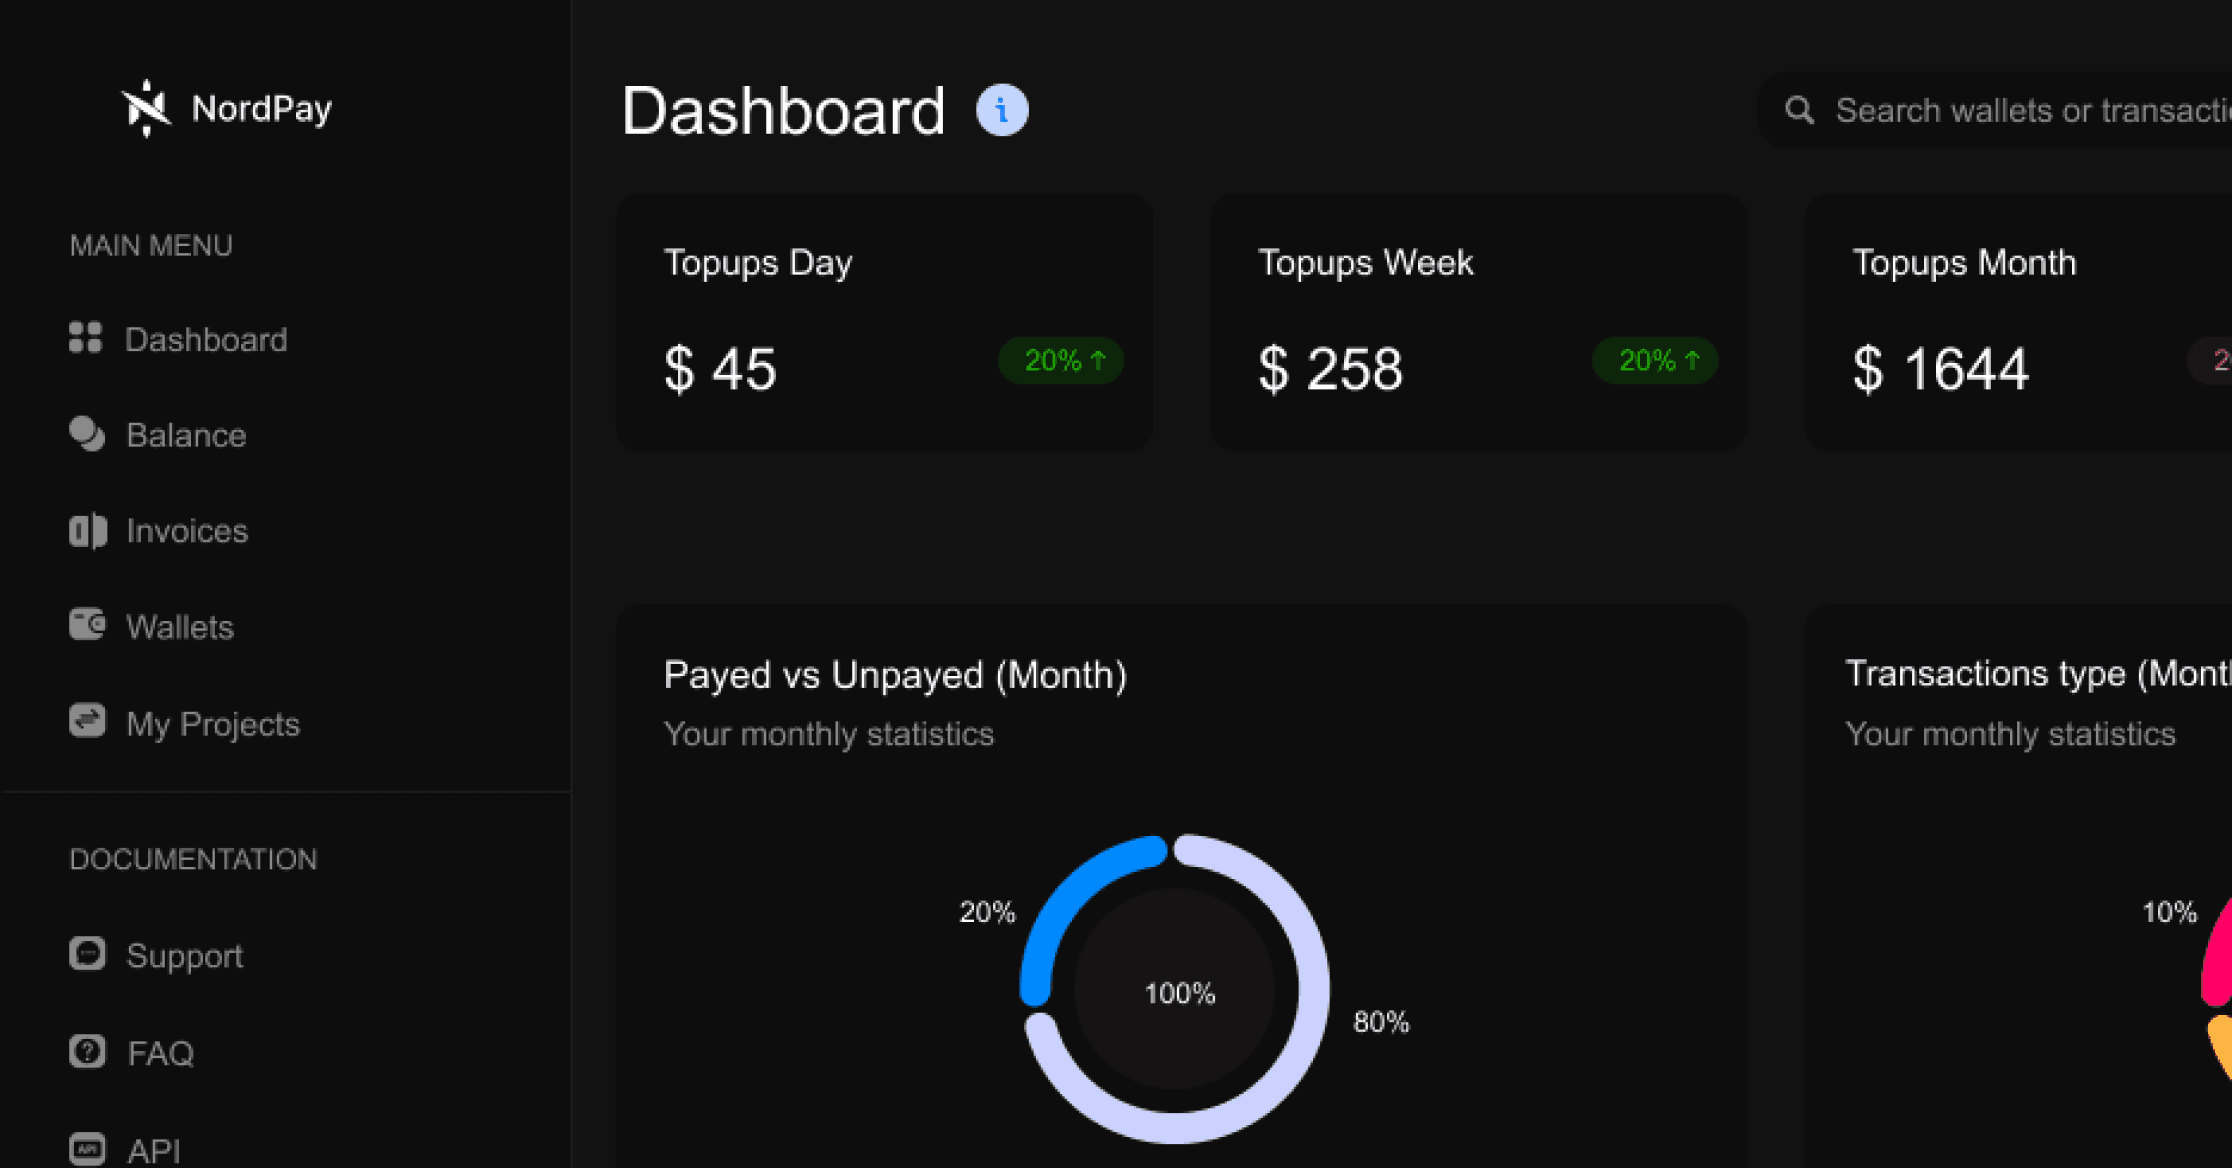Click the Support chat icon
Viewport: 2232px width, 1168px height.
[x=87, y=953]
